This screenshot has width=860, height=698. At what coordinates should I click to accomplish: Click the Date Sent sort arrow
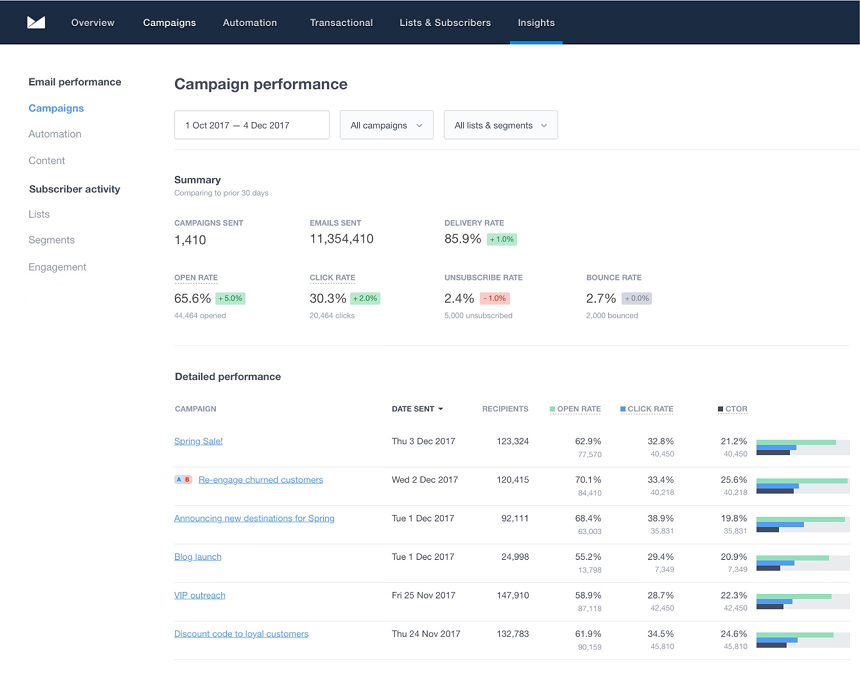pyautogui.click(x=440, y=409)
